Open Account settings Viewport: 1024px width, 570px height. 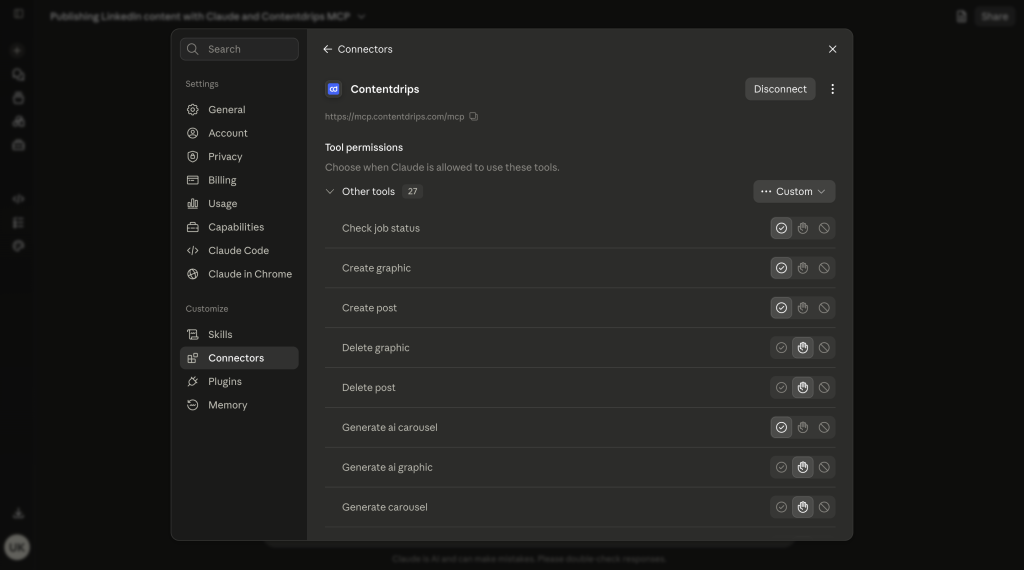(x=239, y=133)
